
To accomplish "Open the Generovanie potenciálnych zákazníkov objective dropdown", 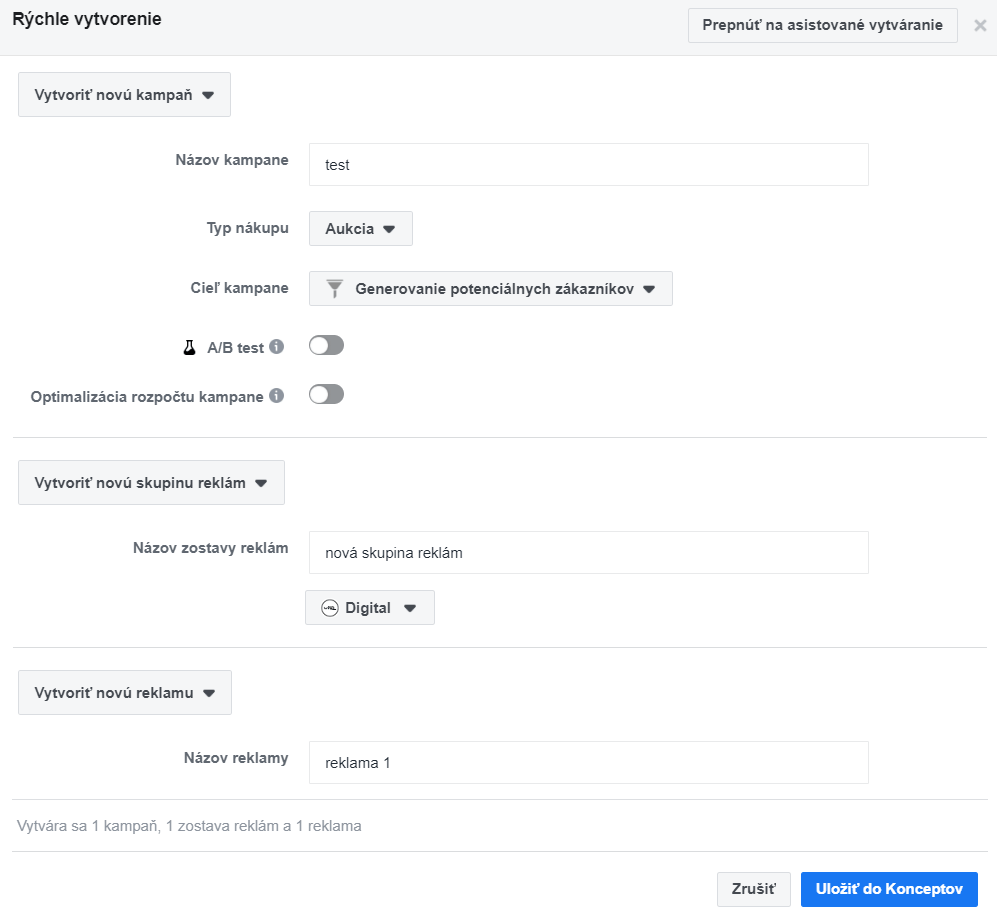I will point(490,289).
